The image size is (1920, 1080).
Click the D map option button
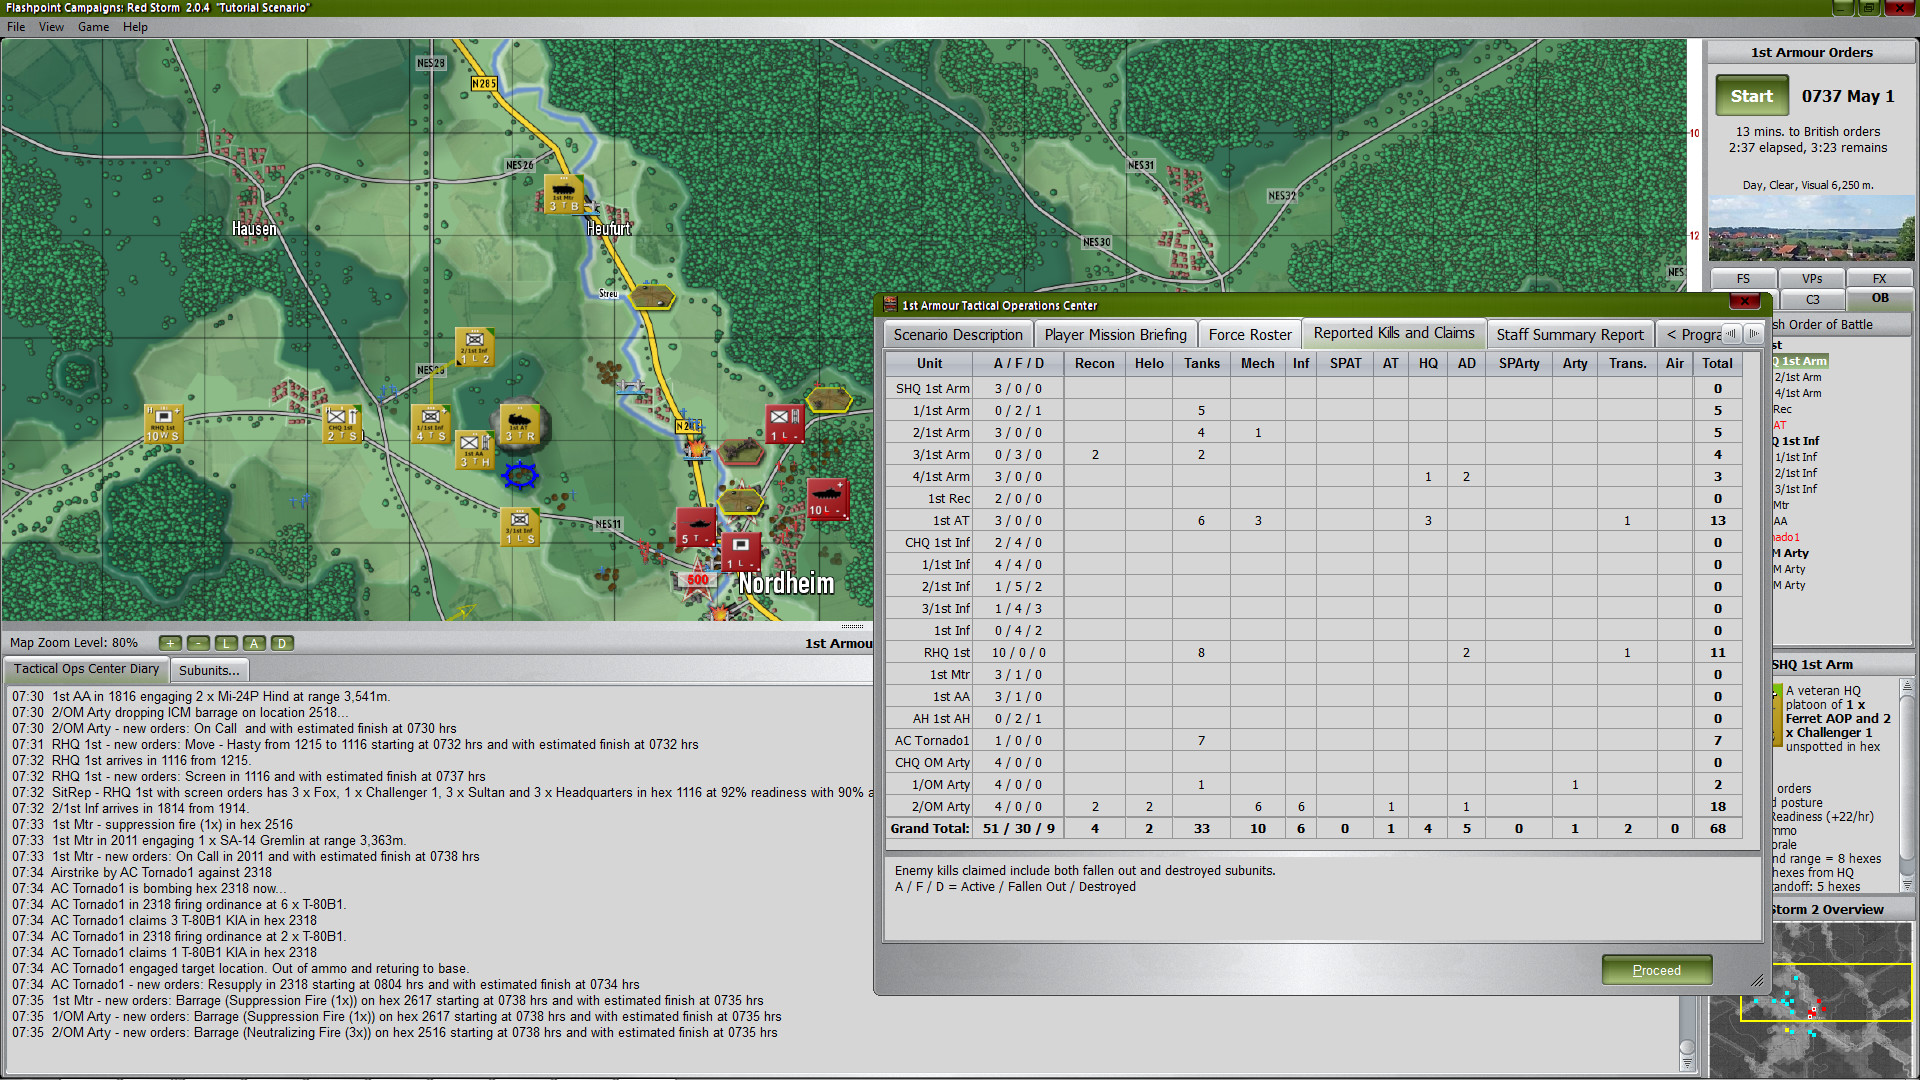[283, 643]
